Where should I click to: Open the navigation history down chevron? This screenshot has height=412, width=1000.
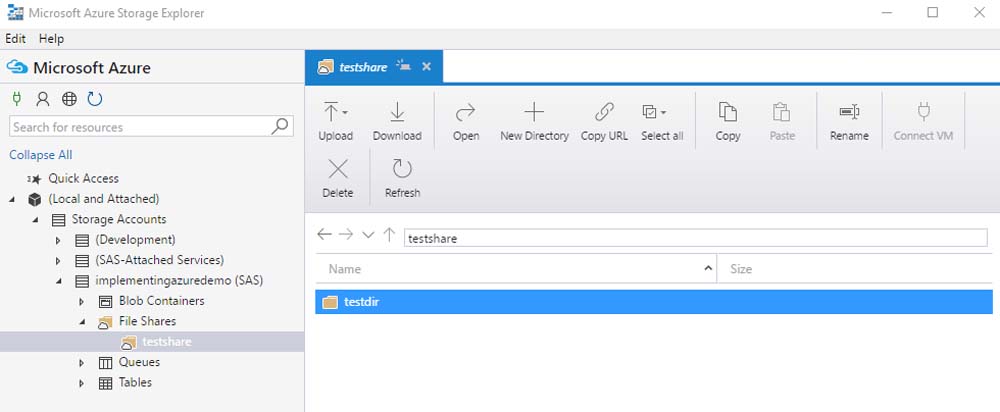point(368,235)
